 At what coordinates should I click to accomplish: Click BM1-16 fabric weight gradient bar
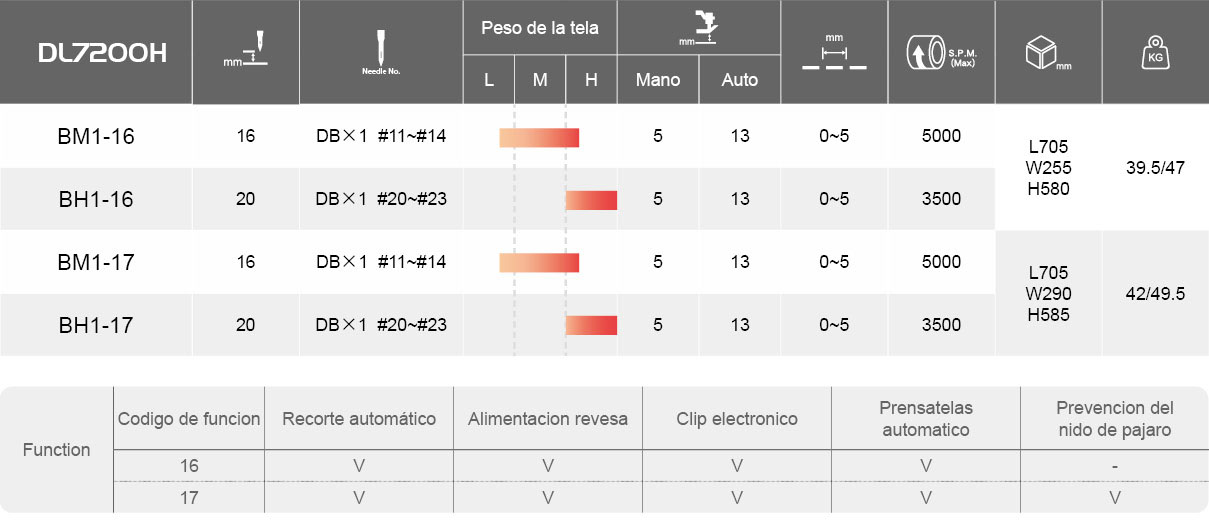[539, 137]
